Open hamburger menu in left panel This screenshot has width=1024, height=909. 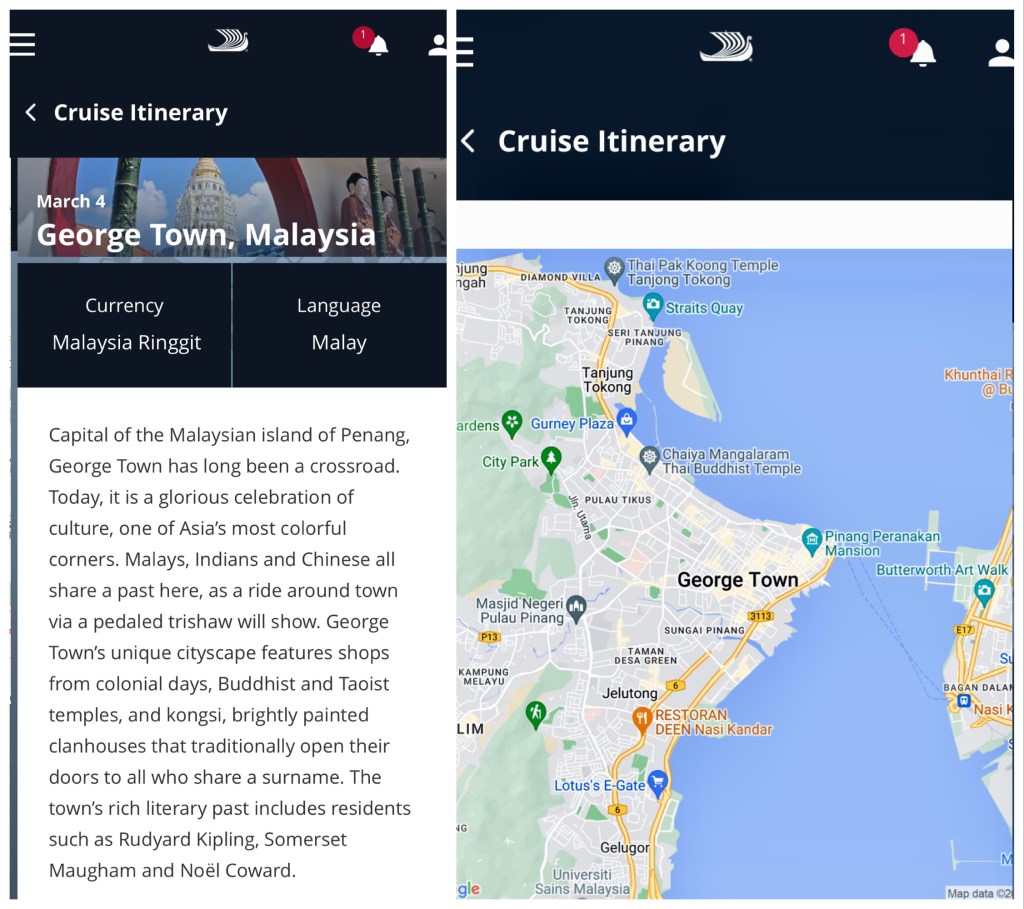(x=22, y=45)
